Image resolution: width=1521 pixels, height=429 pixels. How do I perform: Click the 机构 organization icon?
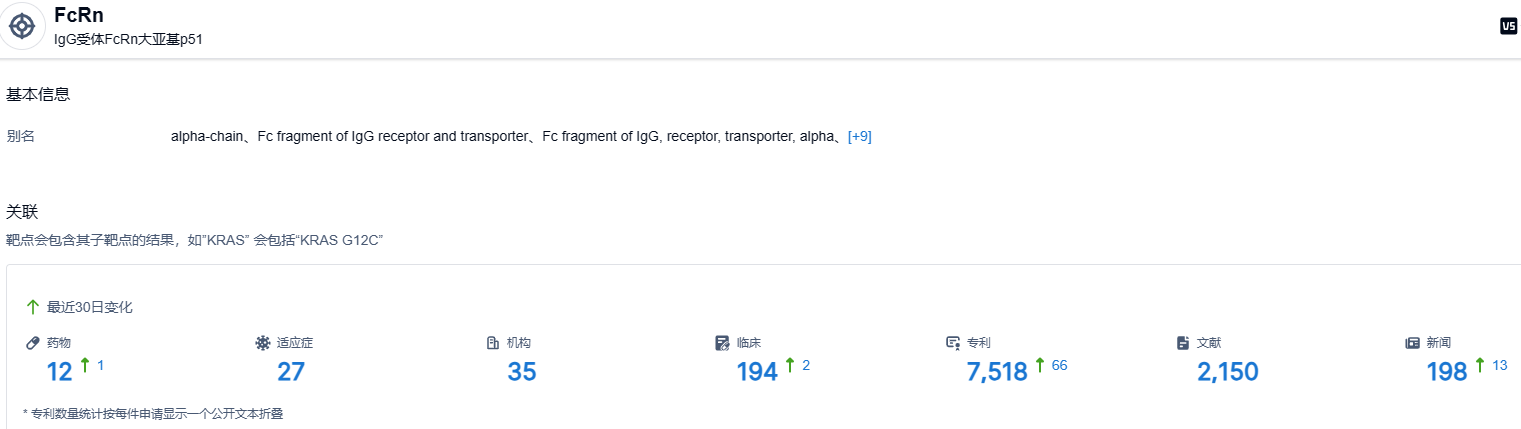493,343
